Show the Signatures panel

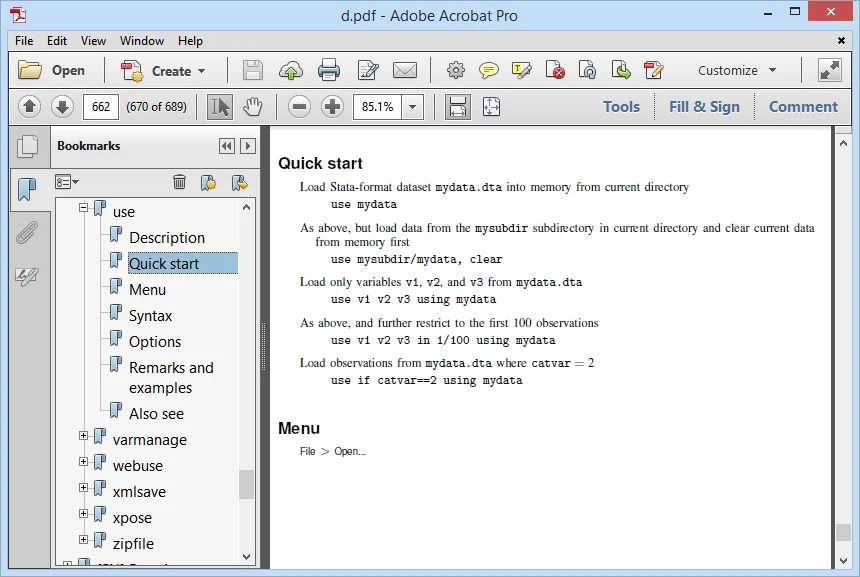26,276
